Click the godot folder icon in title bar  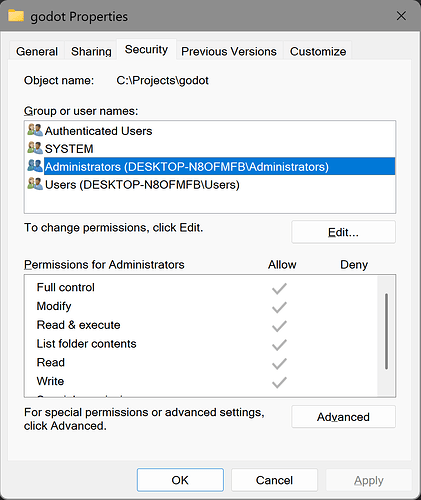click(16, 16)
